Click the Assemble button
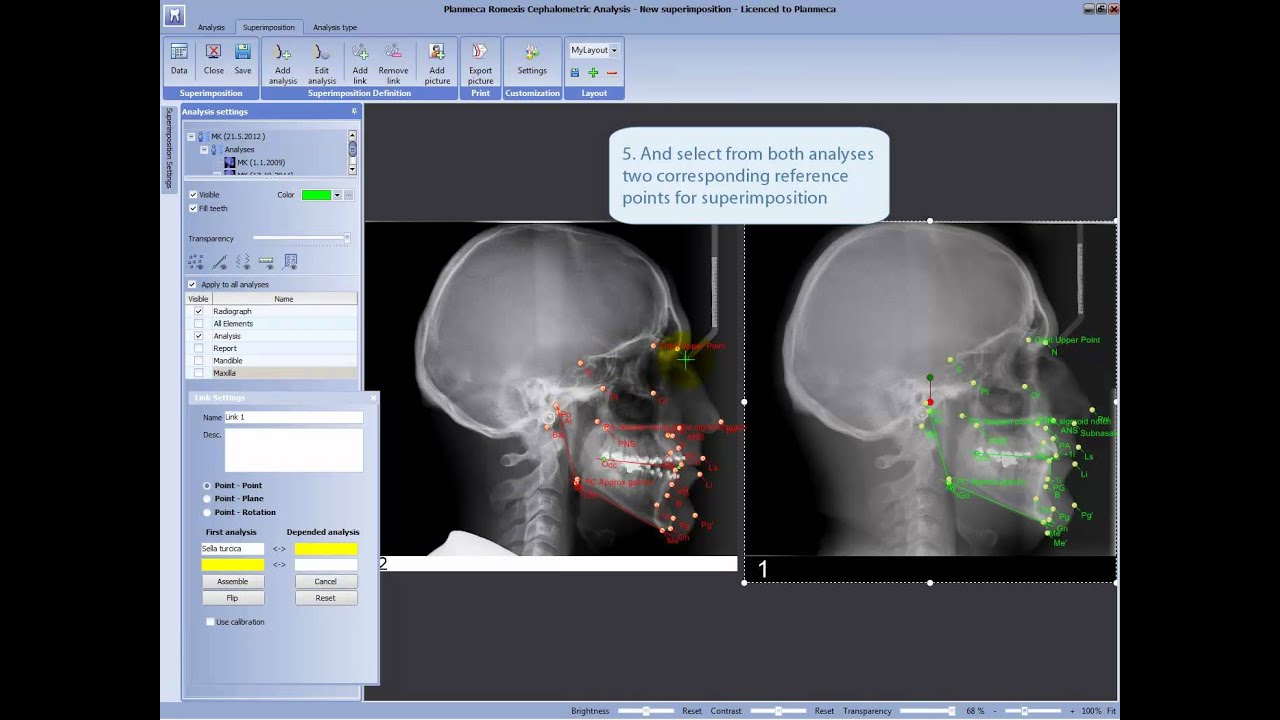The image size is (1280, 720). [x=232, y=581]
